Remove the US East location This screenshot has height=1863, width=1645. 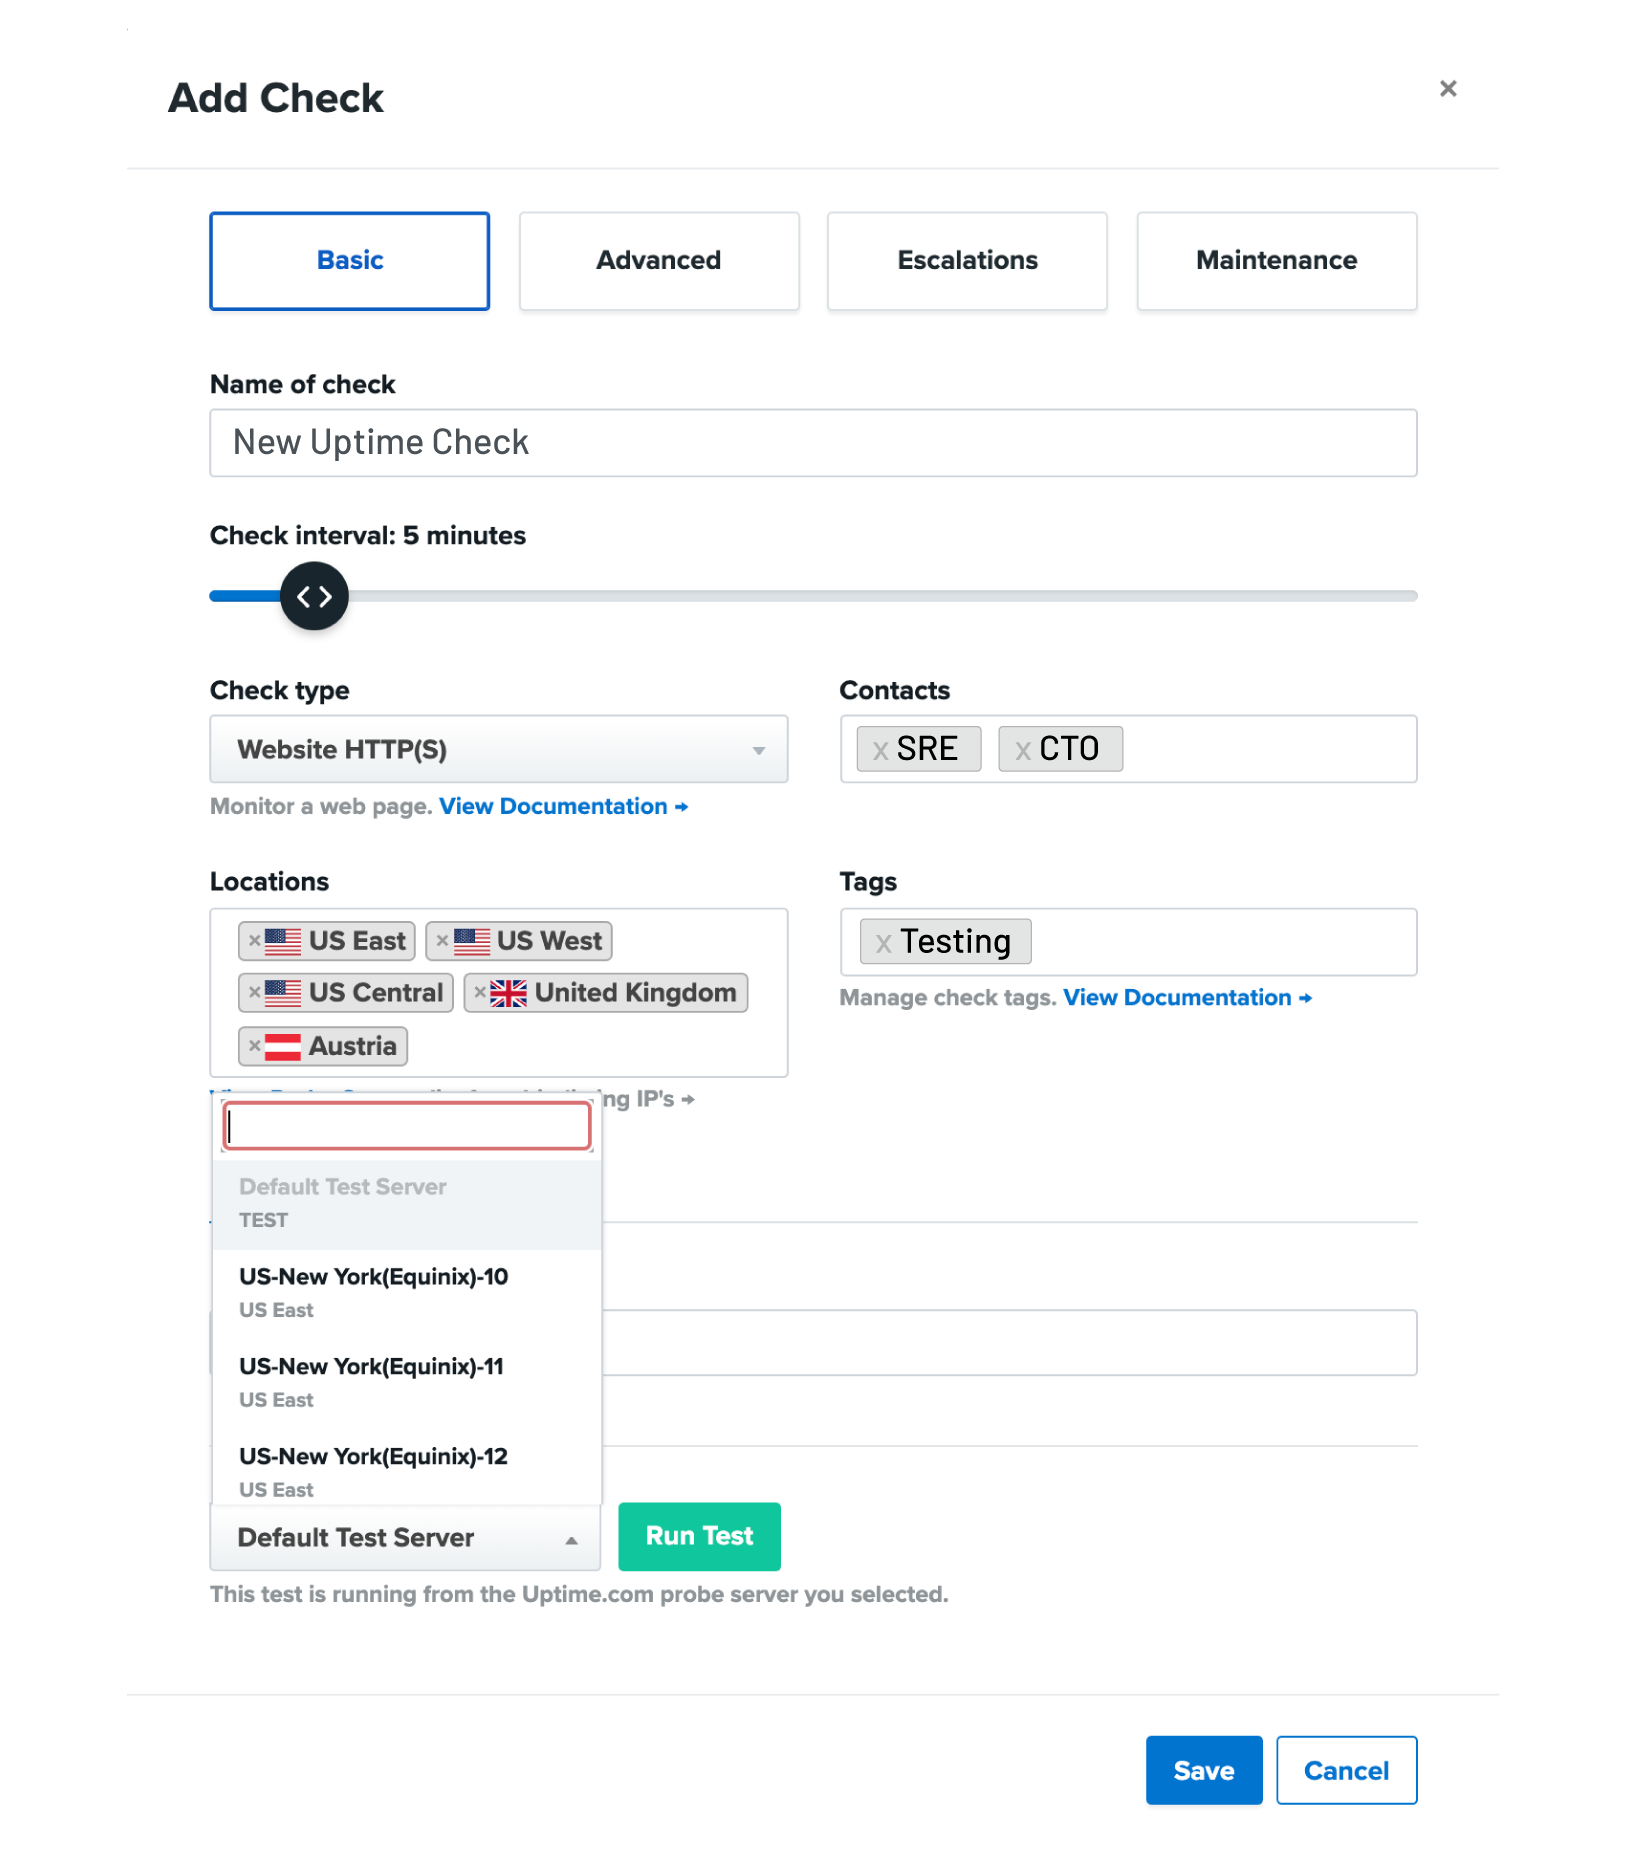pyautogui.click(x=254, y=941)
